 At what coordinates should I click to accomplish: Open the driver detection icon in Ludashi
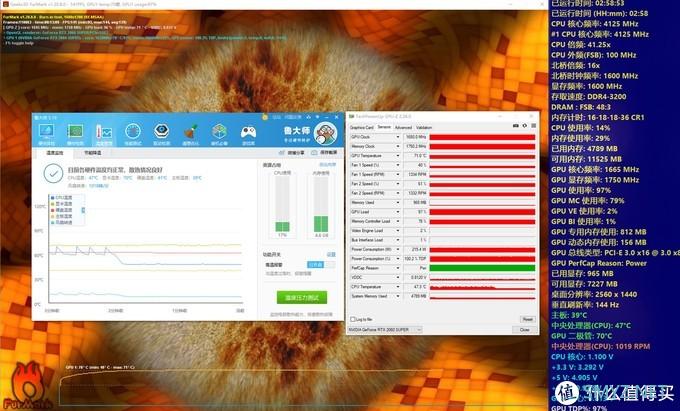(161, 132)
